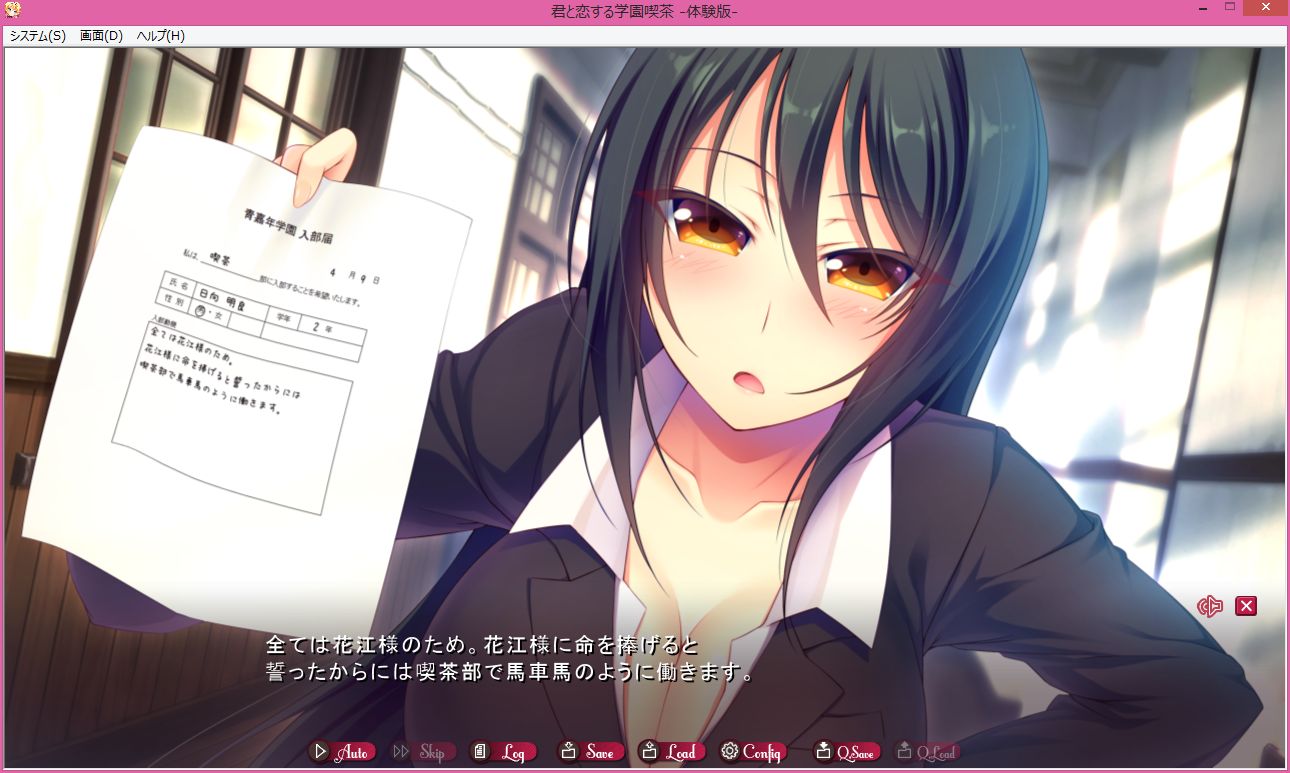Open the Save screen
Image resolution: width=1290 pixels, height=773 pixels.
pyautogui.click(x=591, y=752)
